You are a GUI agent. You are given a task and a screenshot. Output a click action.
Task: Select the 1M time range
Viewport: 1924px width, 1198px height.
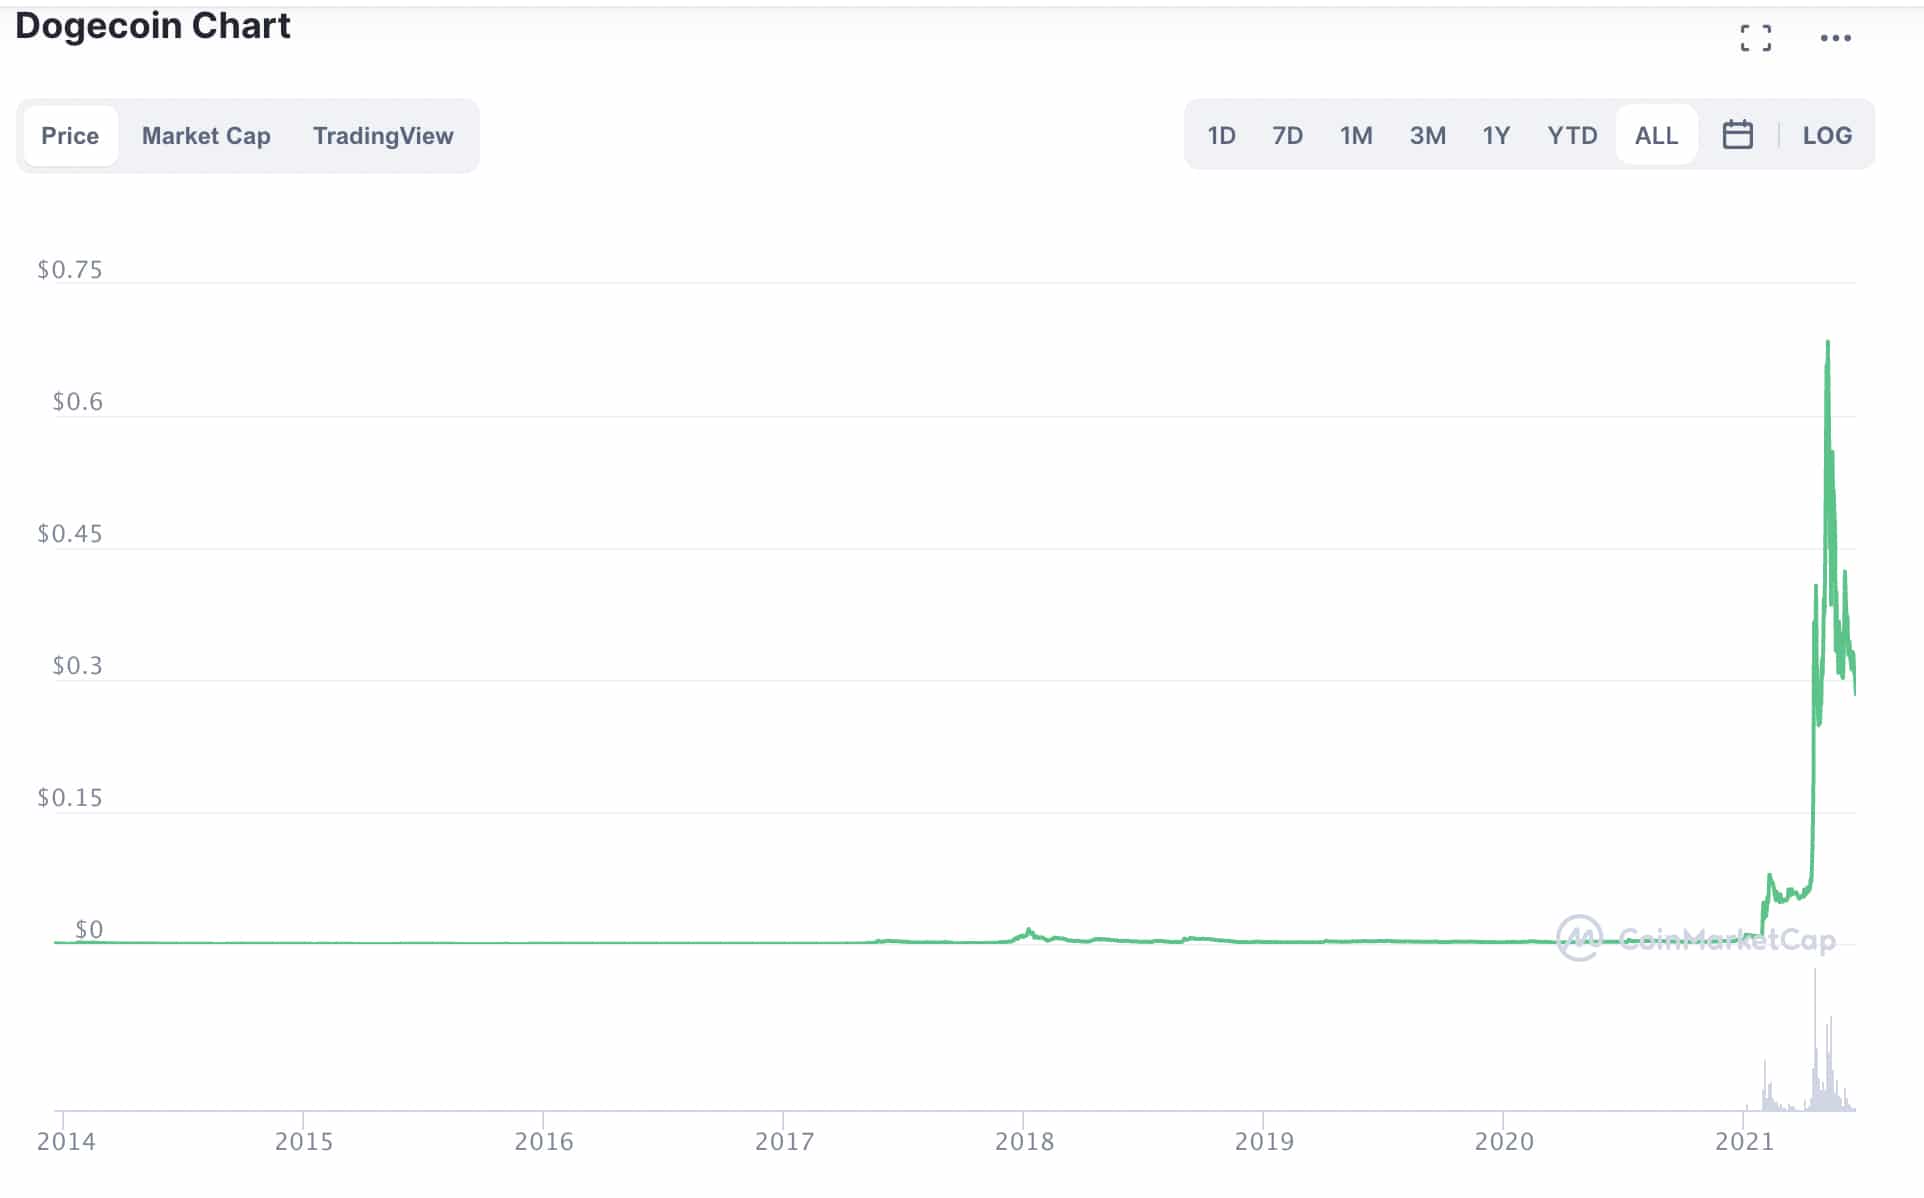coord(1356,135)
